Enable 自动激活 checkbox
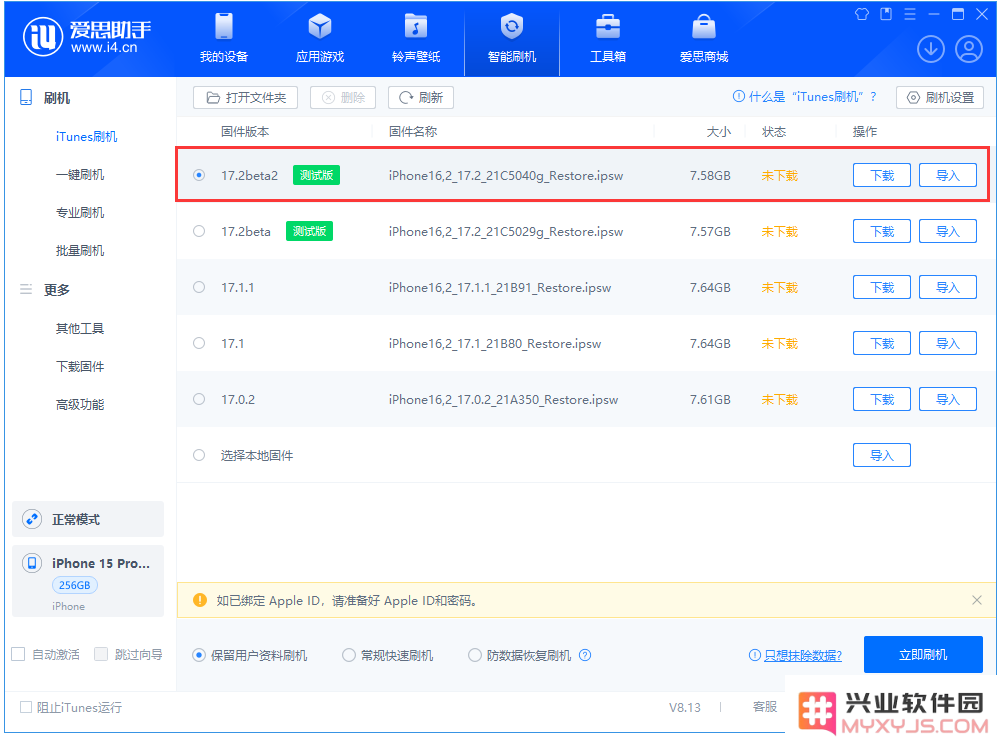The image size is (1001, 750). [x=19, y=654]
